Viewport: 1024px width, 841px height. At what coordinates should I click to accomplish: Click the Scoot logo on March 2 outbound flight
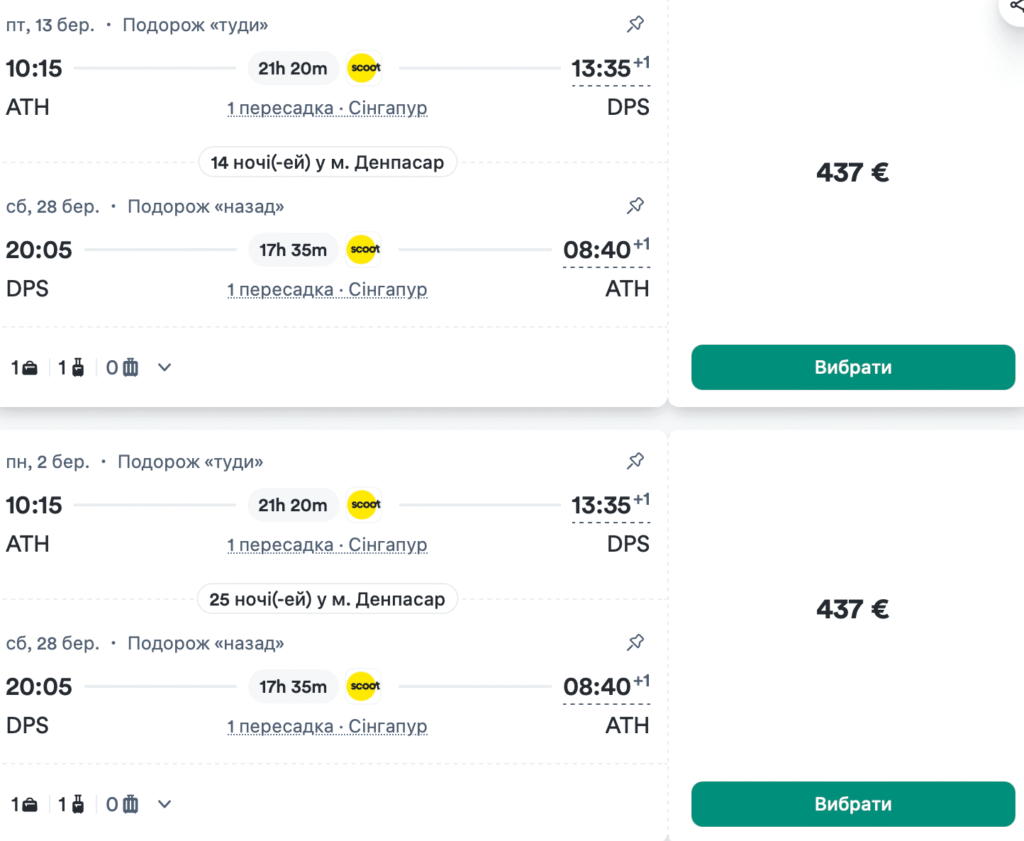[364, 505]
